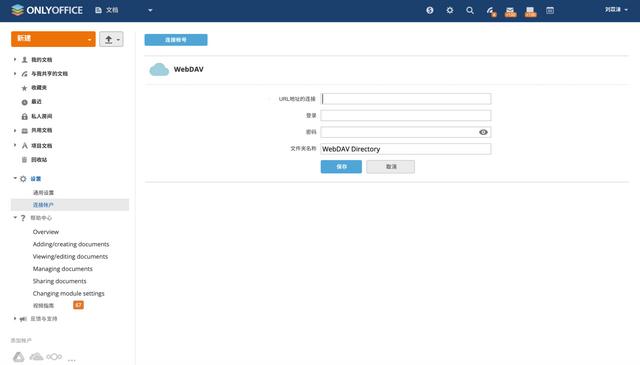Screen dimensions: 640x365
Task: Open Private Room lock icon
Action: click(24, 116)
